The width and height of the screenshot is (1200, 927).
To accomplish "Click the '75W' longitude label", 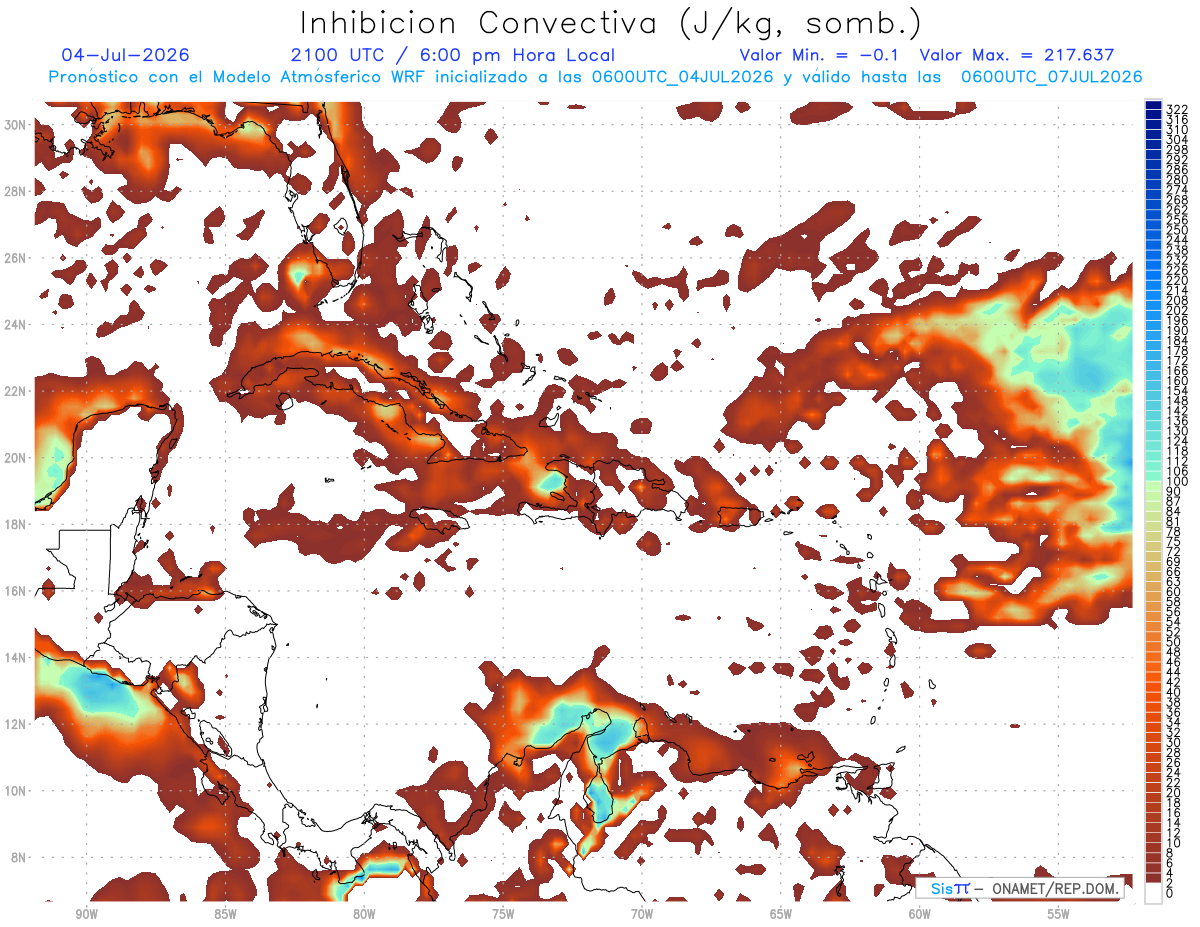I will point(503,914).
